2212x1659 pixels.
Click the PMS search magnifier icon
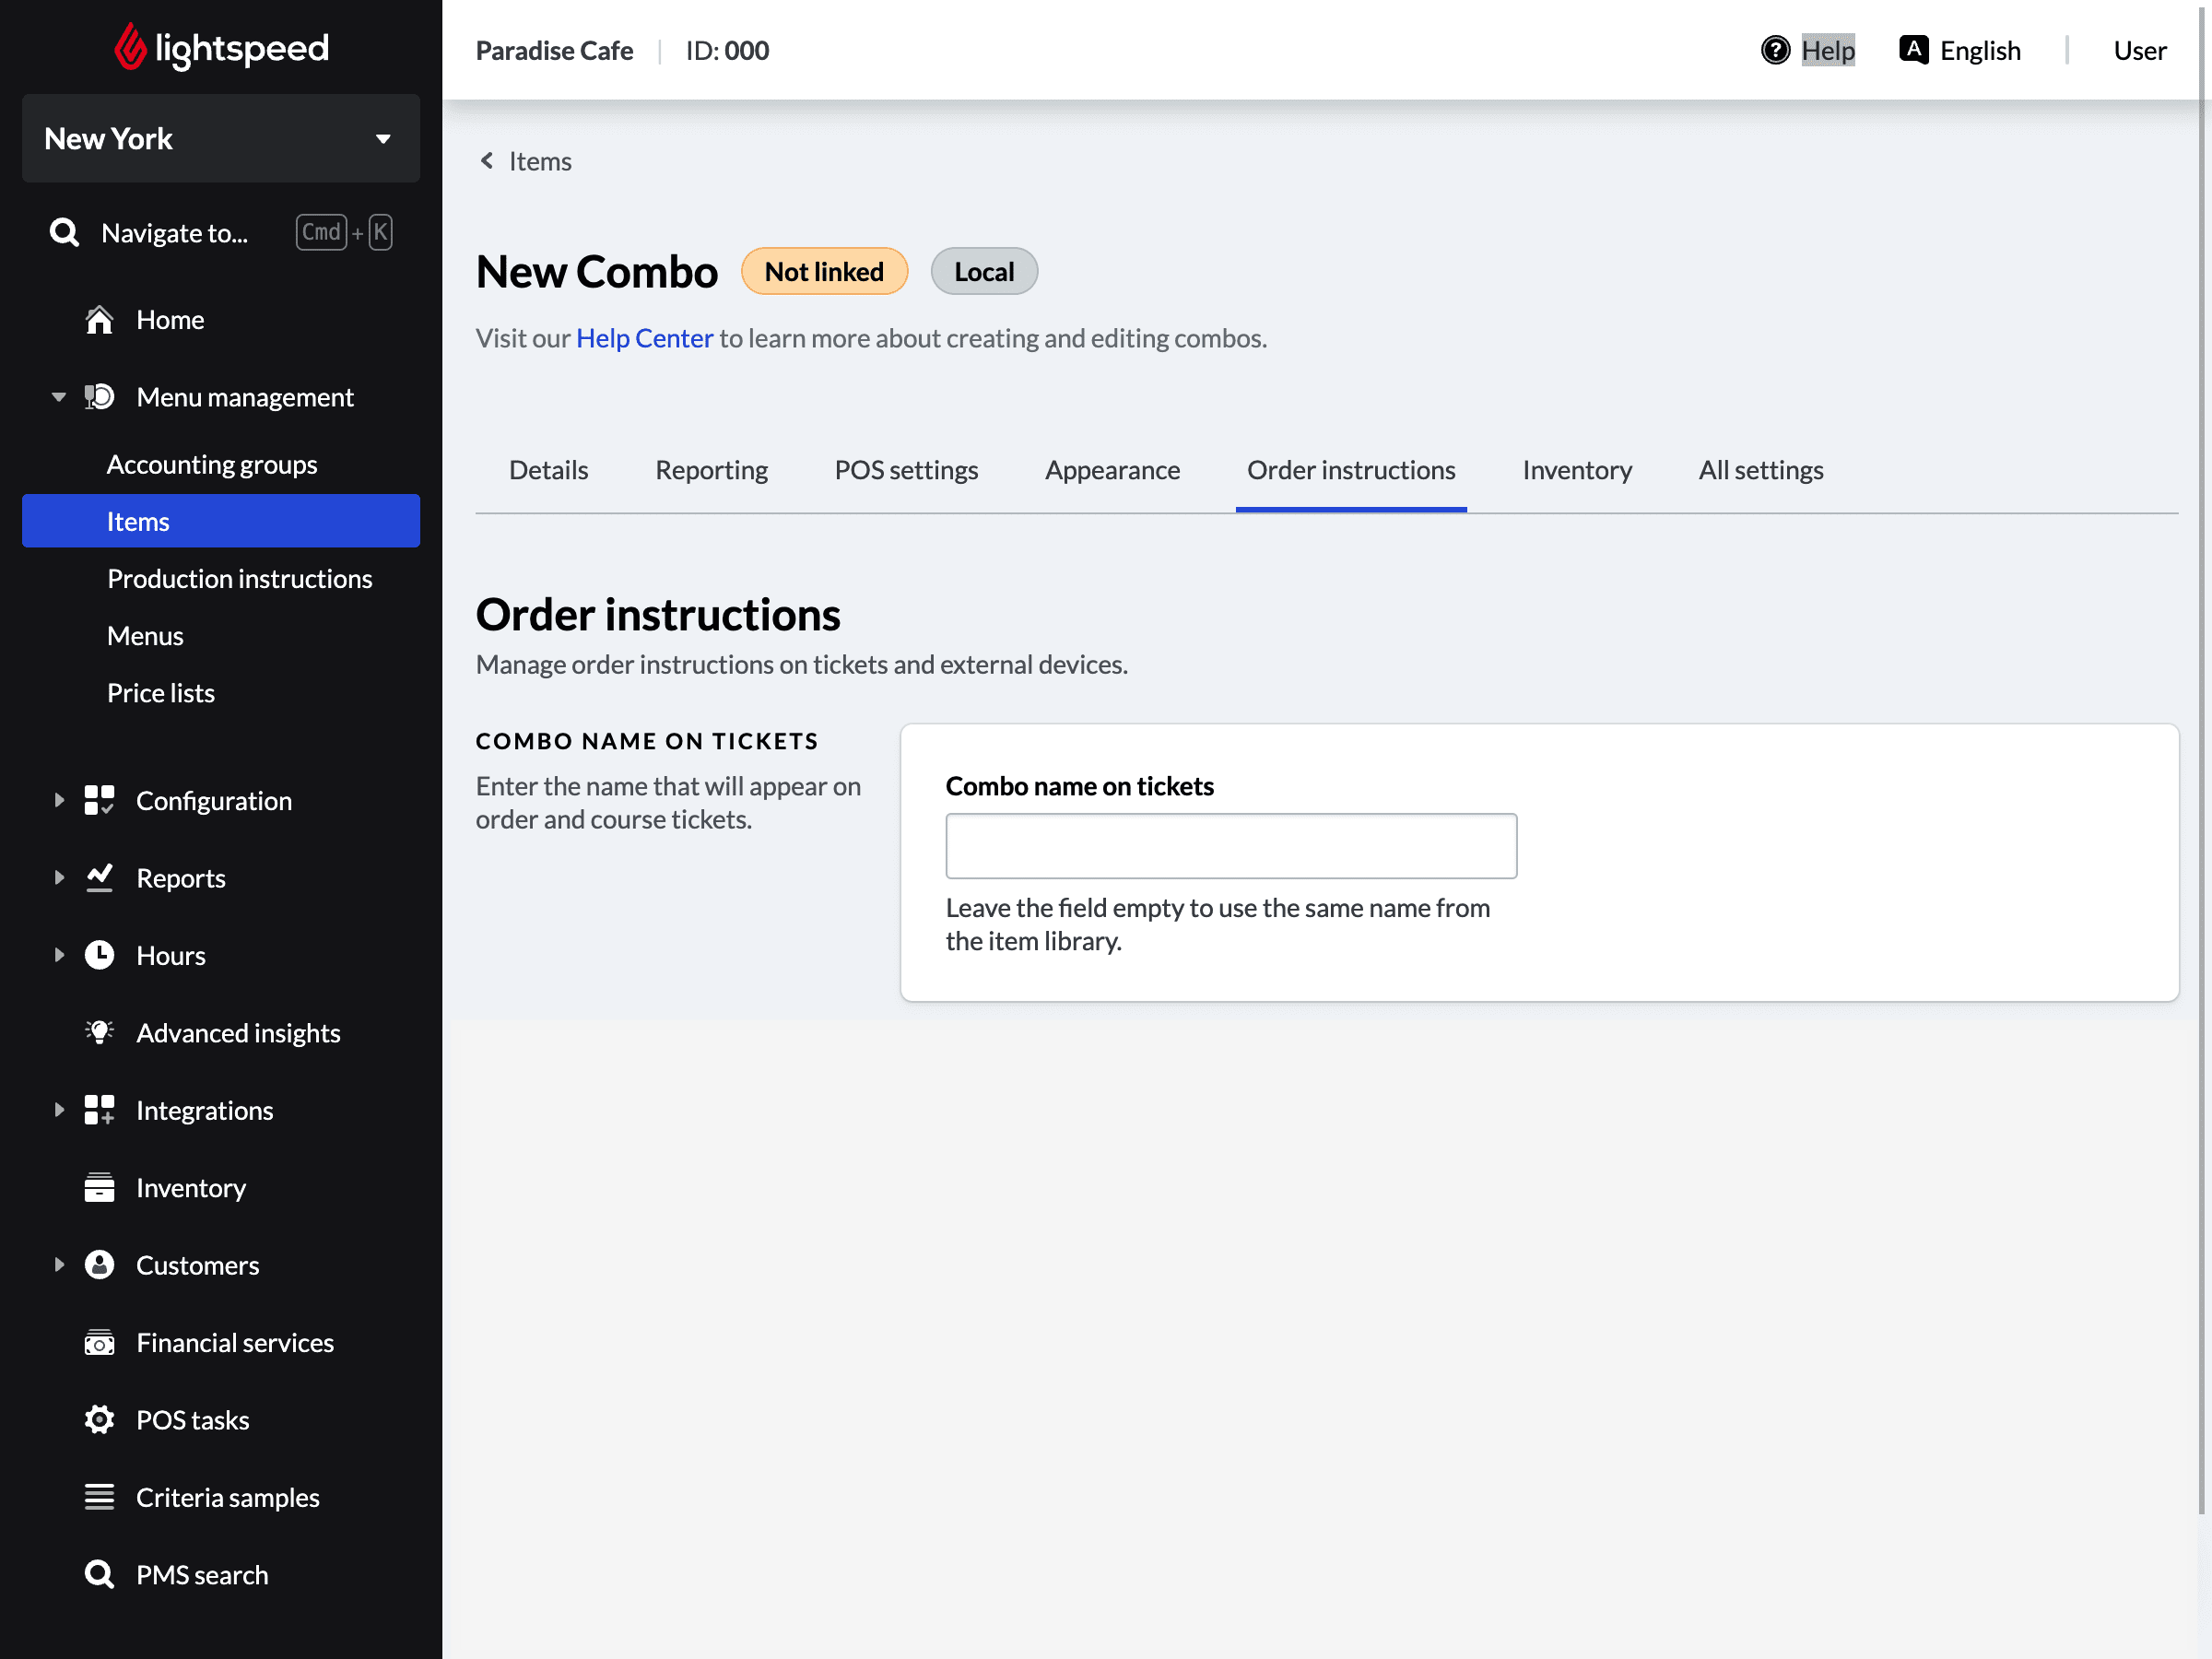coord(99,1574)
